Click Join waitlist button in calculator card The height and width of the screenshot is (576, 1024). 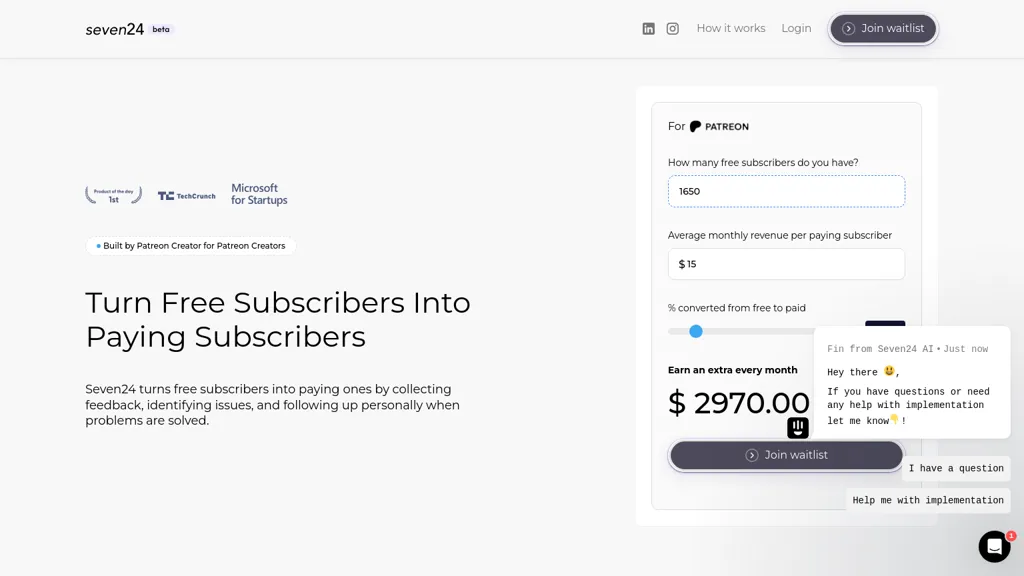pos(786,455)
